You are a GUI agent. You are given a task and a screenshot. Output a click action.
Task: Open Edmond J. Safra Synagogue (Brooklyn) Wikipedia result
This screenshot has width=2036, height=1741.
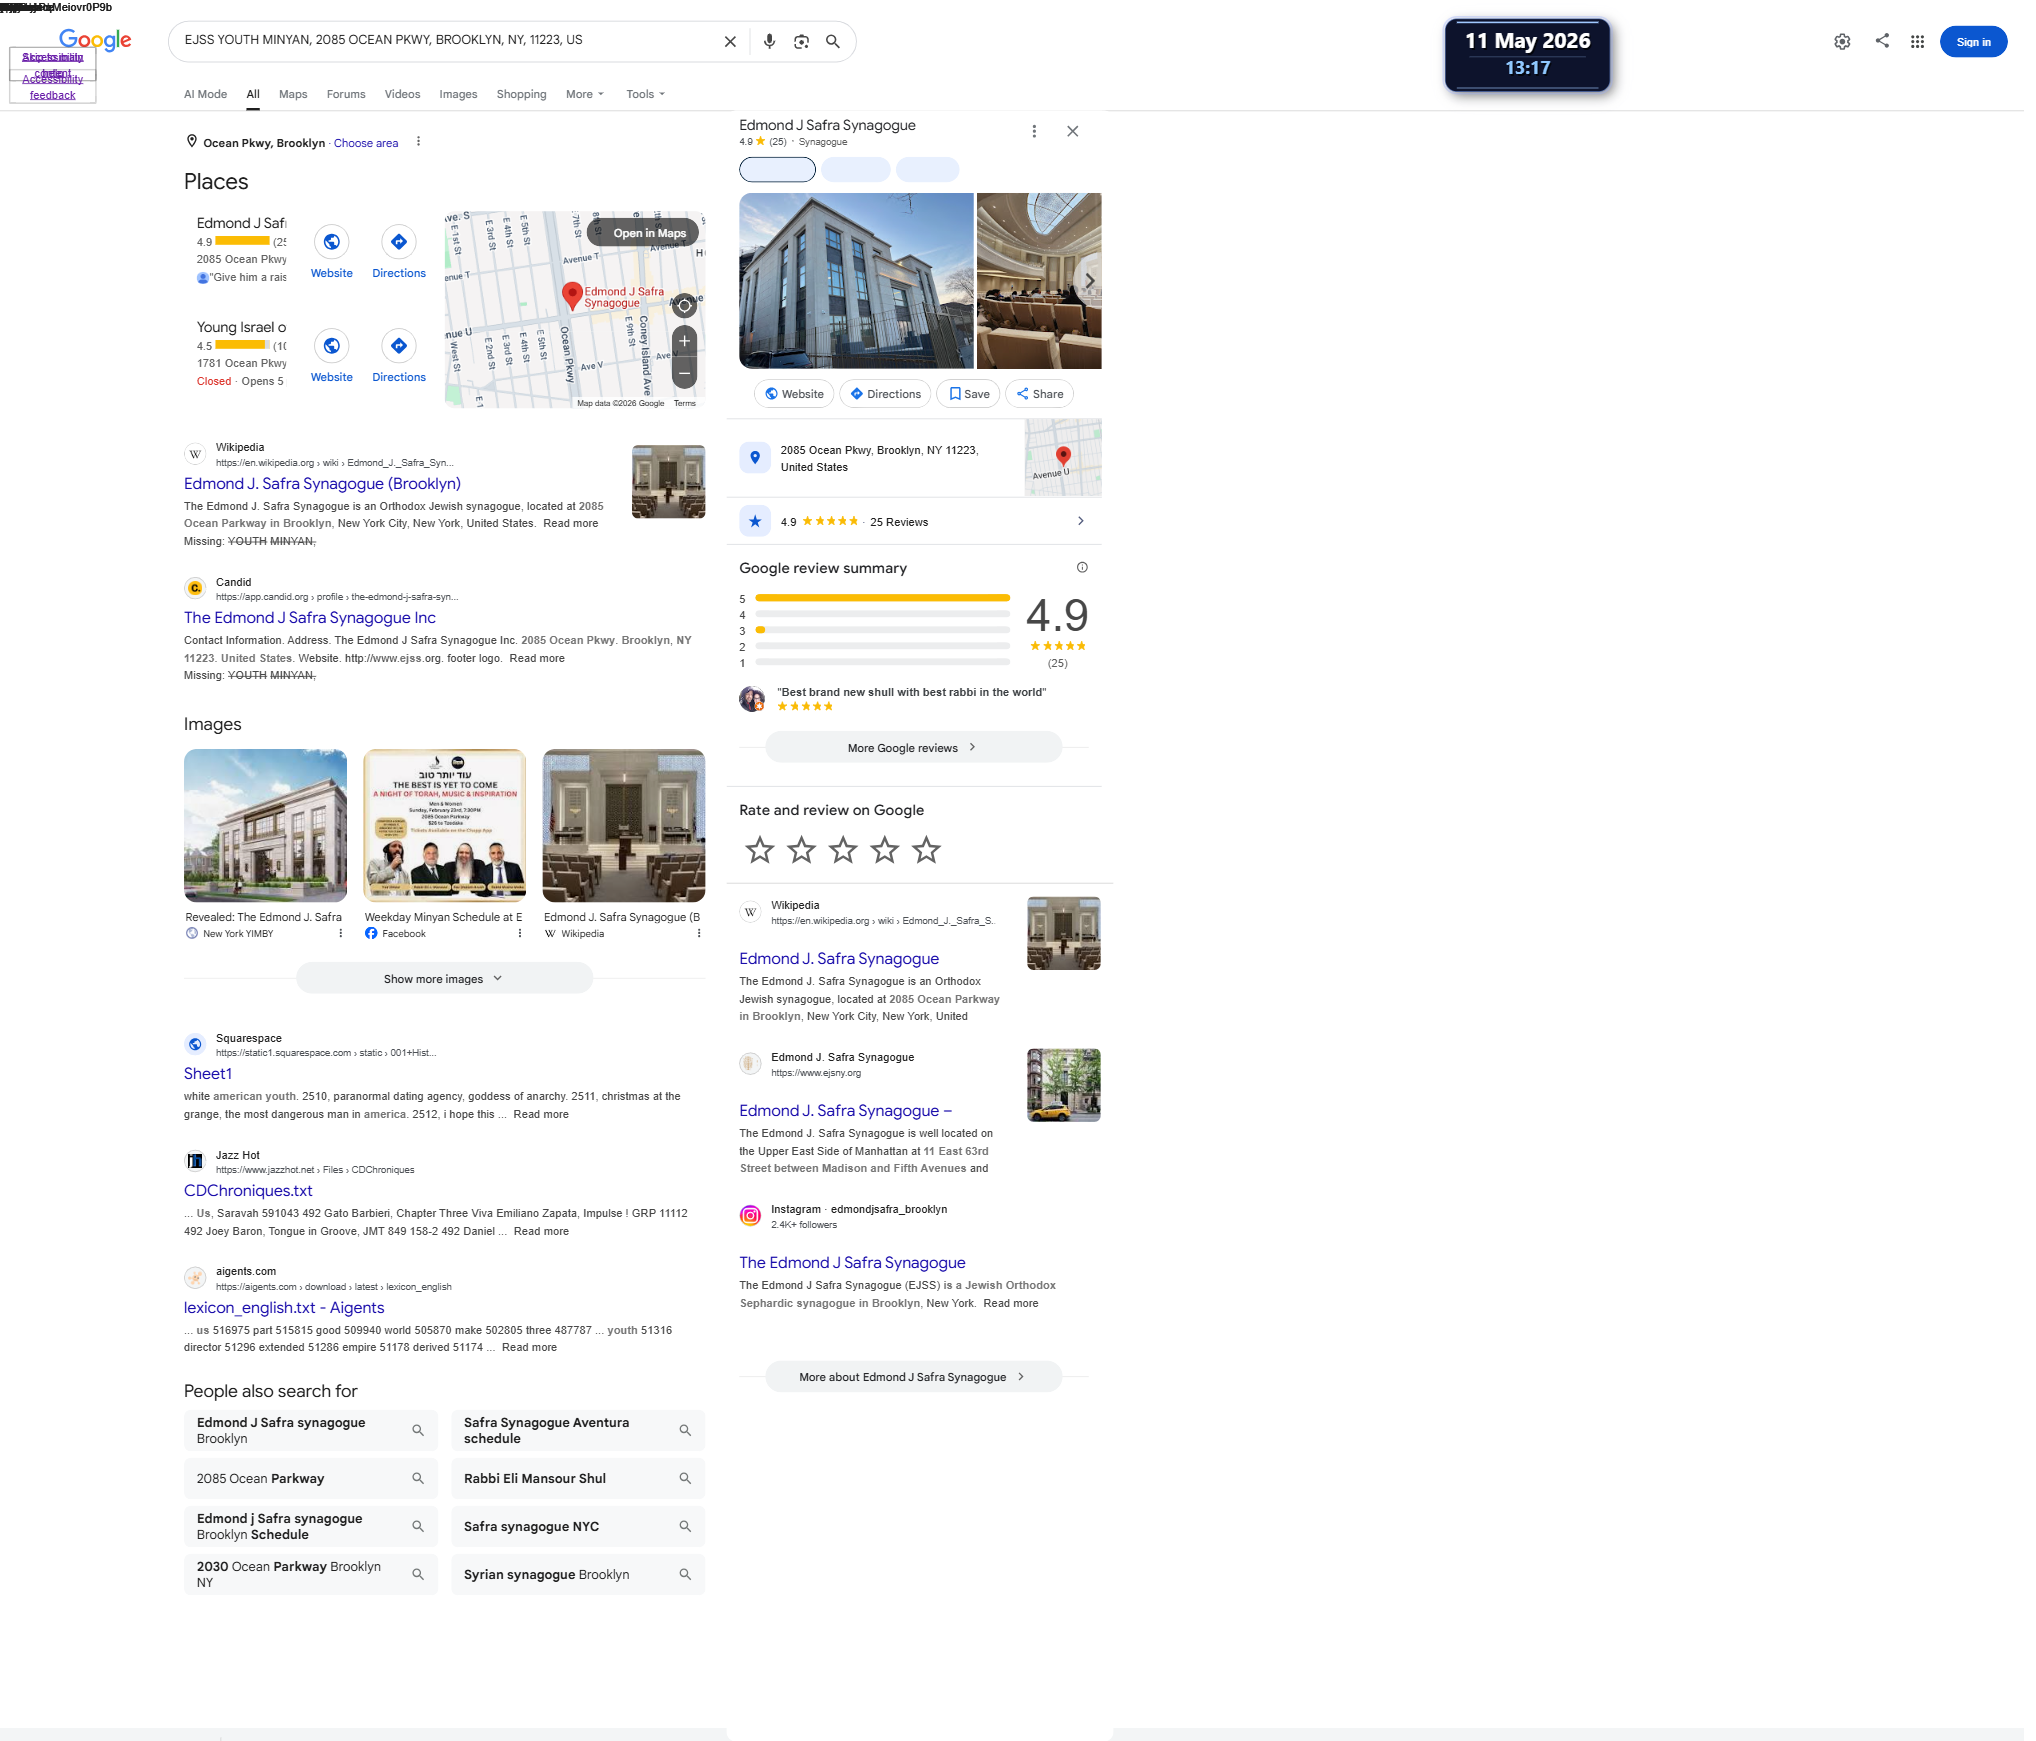(322, 484)
